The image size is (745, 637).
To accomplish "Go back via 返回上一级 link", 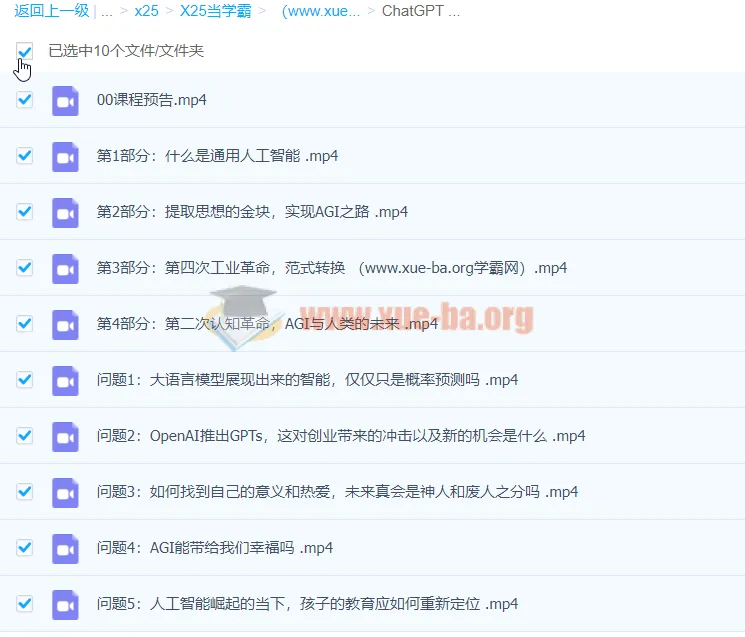I will [x=49, y=12].
